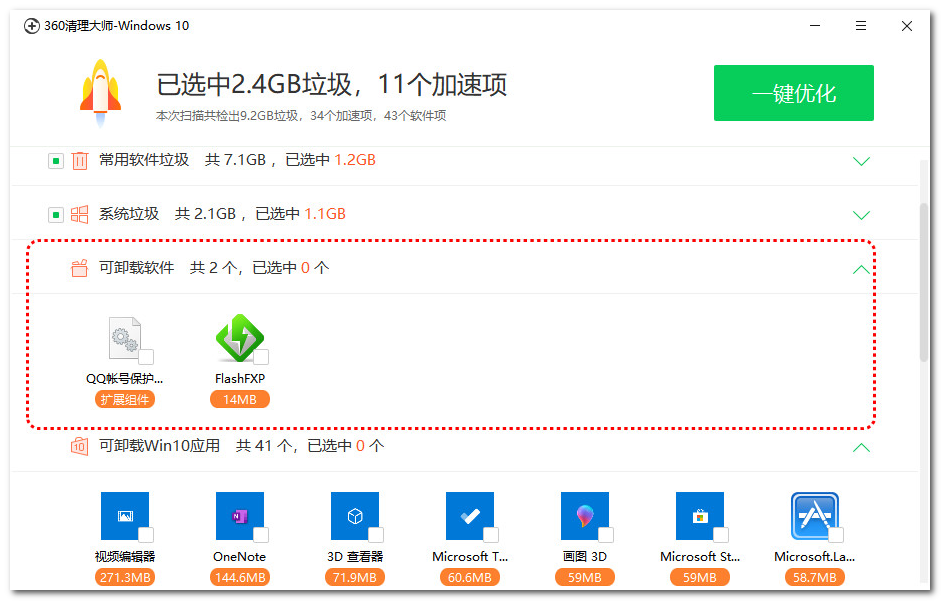Viewport: 941px width, 601px height.
Task: Select the 视频编辑器 app icon
Action: point(125,516)
